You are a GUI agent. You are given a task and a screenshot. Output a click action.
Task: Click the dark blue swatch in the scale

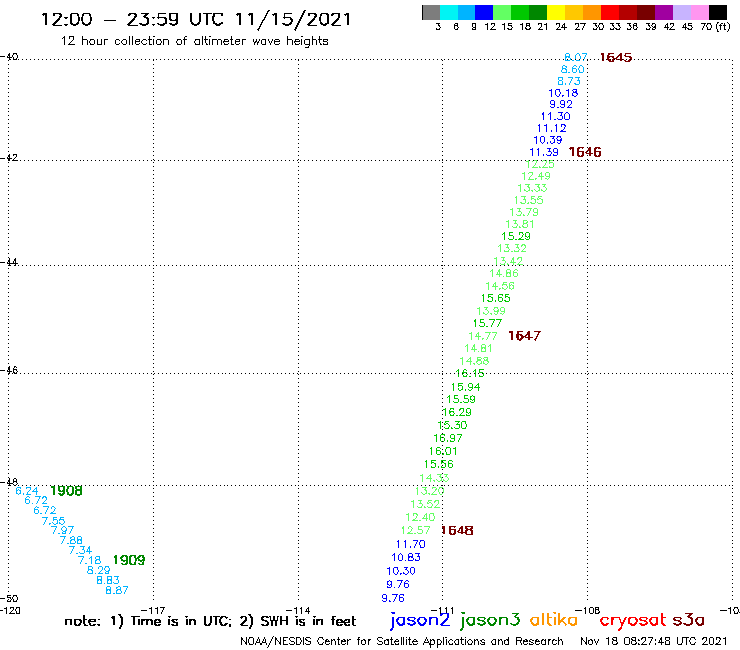484,12
